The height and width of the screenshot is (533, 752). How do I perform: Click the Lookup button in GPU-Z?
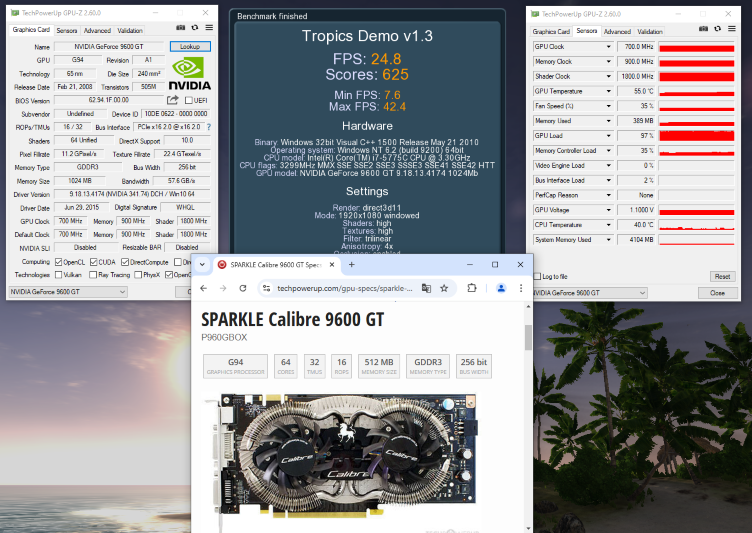190,47
